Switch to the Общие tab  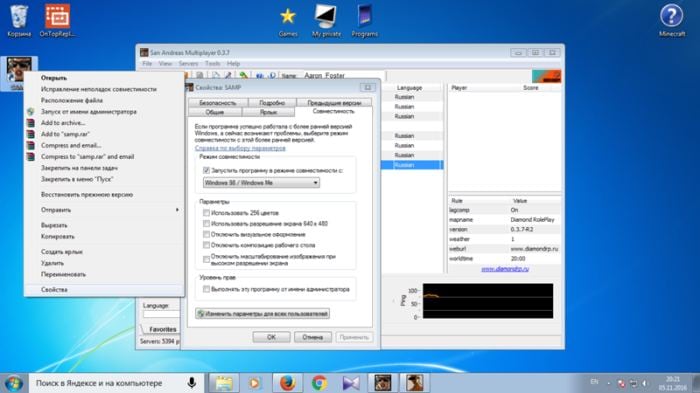pos(215,112)
